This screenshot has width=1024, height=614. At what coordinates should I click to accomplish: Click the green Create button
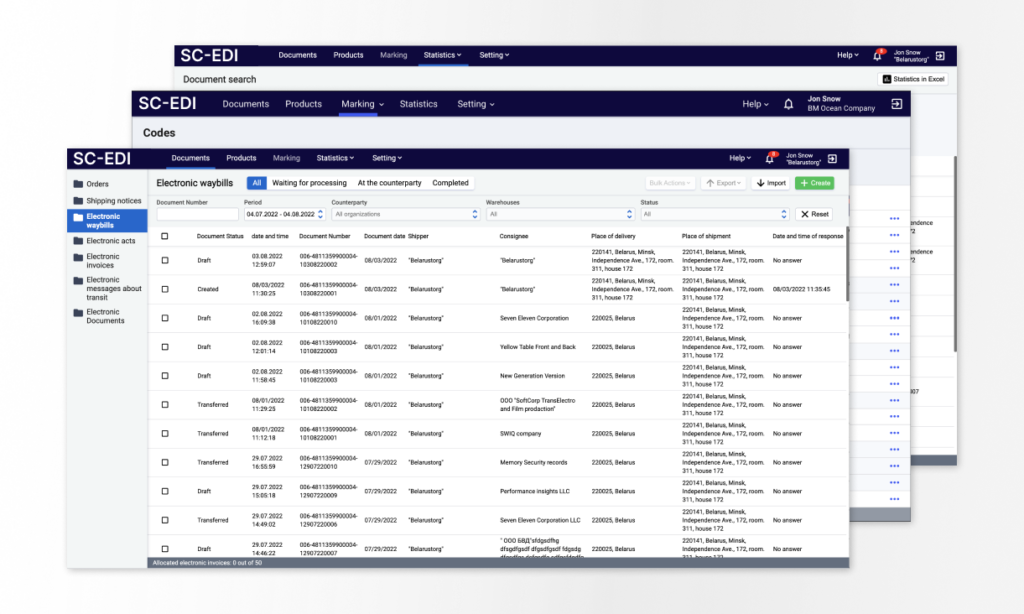pyautogui.click(x=814, y=183)
